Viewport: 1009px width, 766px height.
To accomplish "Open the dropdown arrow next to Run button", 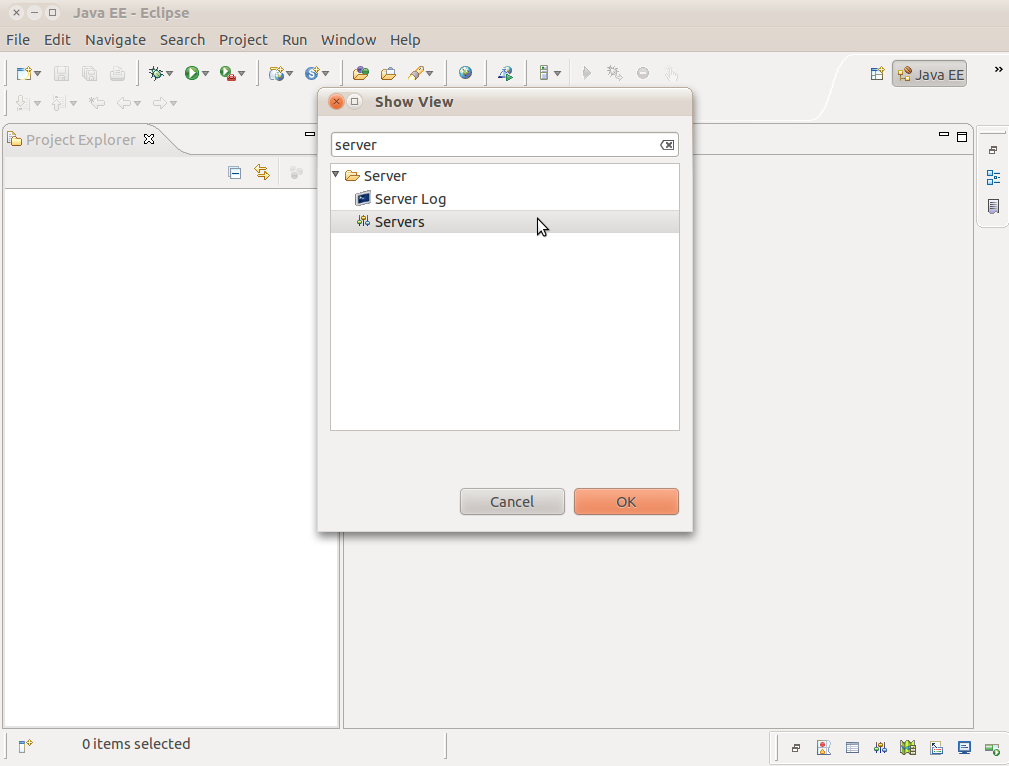I will 206,74.
